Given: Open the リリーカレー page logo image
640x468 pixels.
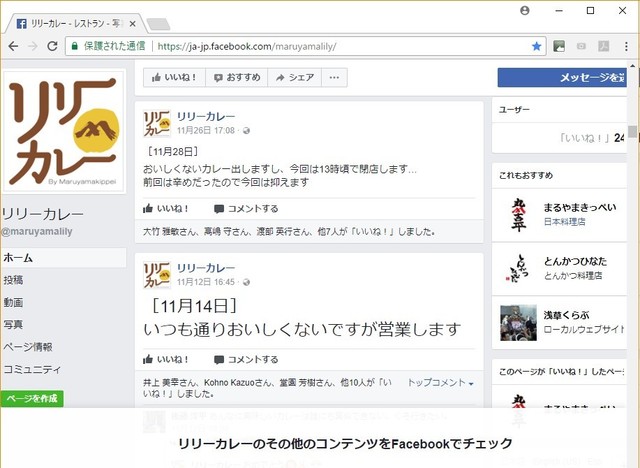Looking at the screenshot, I should [64, 133].
